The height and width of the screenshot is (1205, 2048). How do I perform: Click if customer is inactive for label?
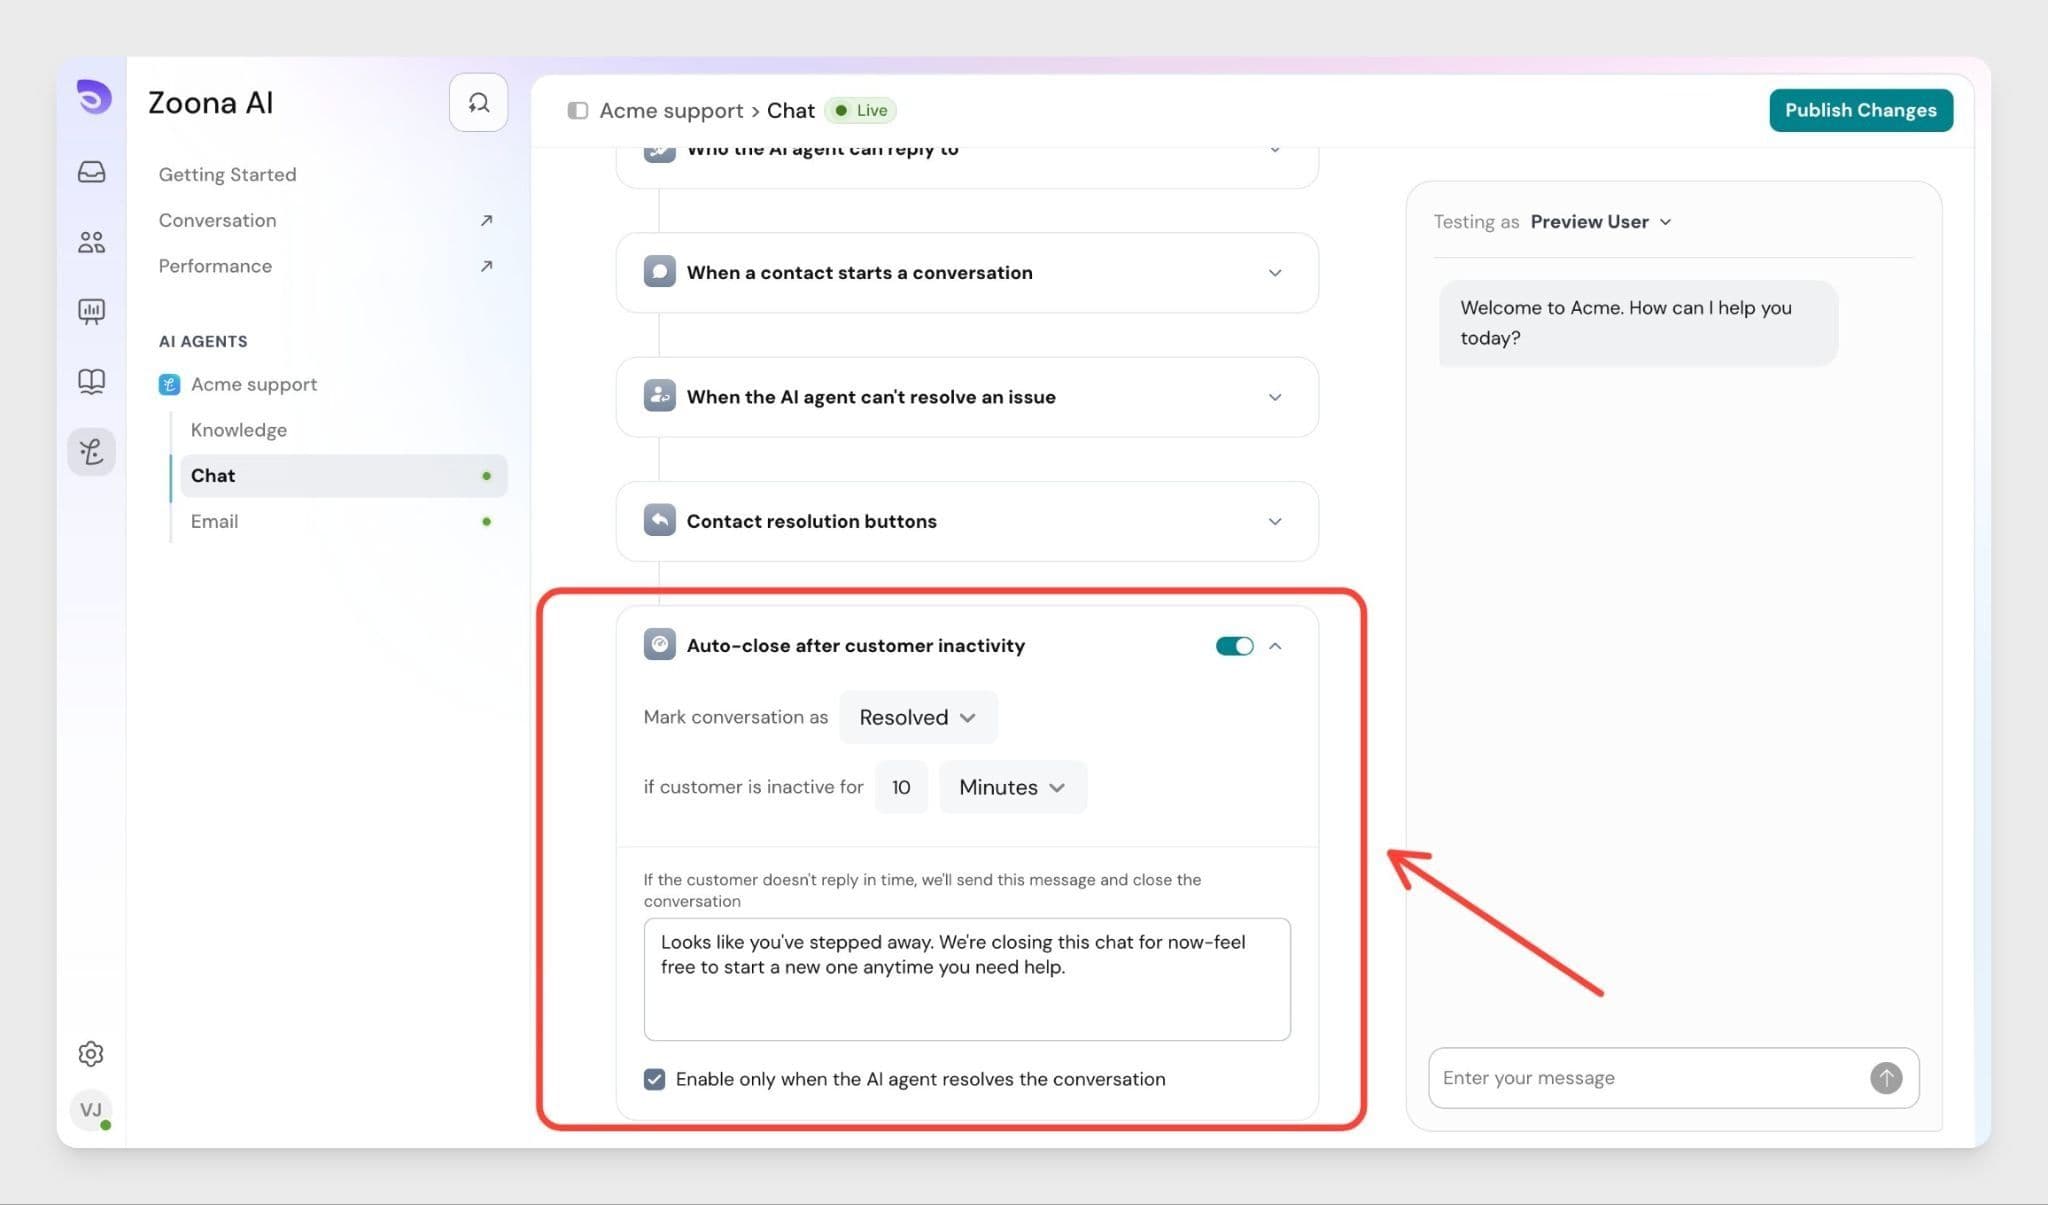pyautogui.click(x=753, y=787)
